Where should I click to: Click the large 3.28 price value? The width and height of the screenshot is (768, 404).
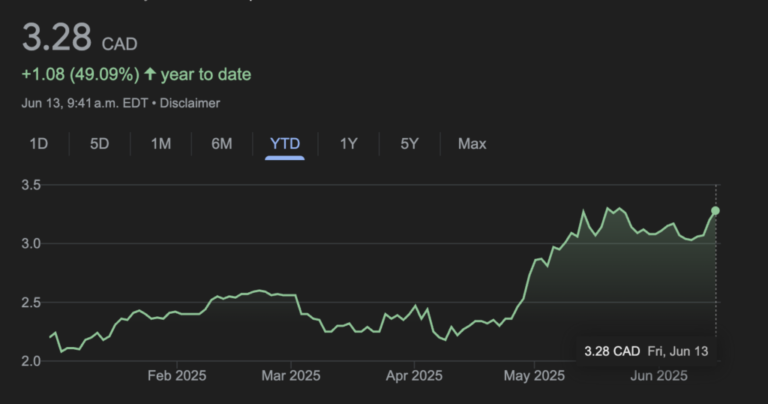coord(56,41)
